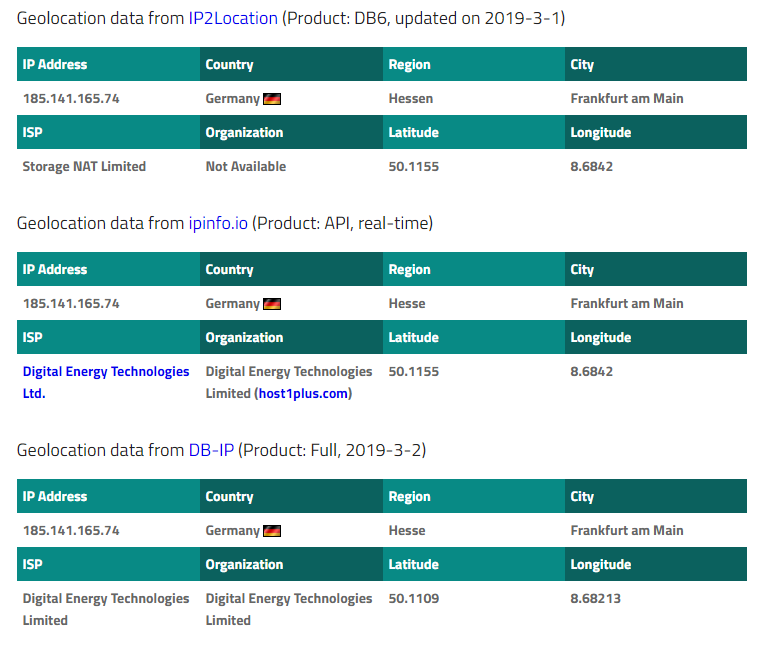The height and width of the screenshot is (645, 764).
Task: Click the 'IP Address' header in IP2Location table
Action: click(55, 65)
